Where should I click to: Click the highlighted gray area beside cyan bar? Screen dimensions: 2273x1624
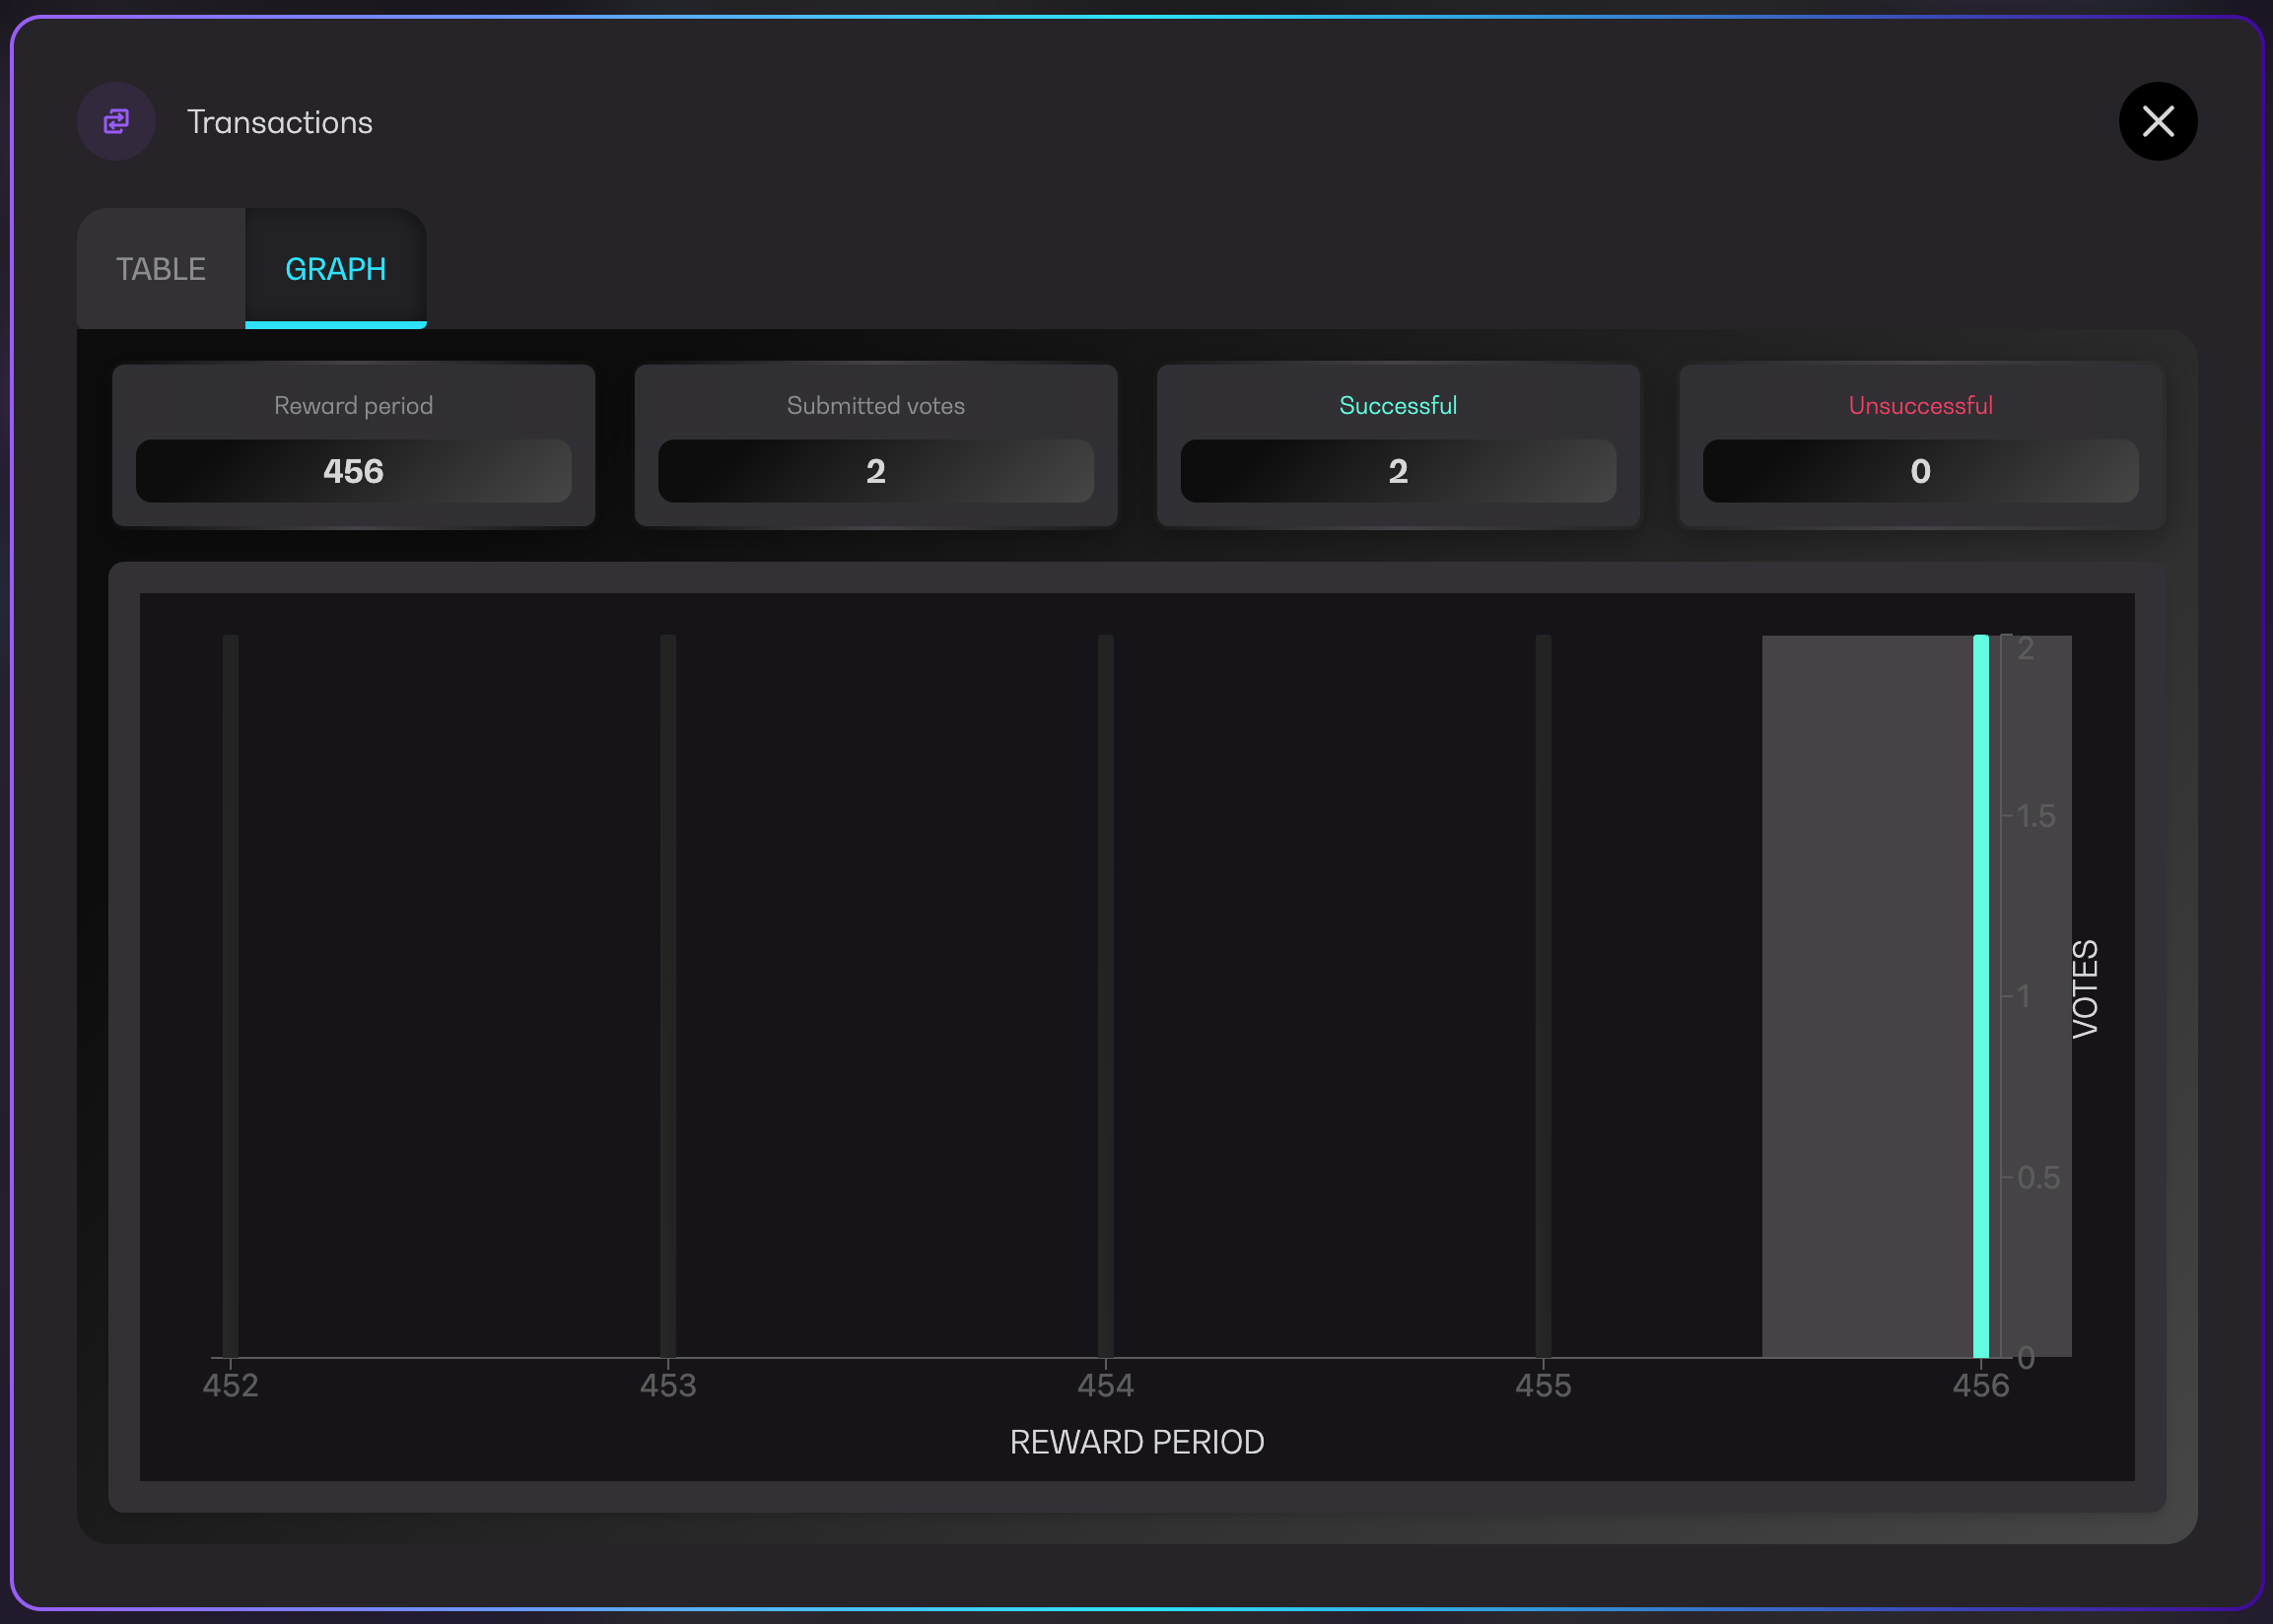coord(1865,995)
